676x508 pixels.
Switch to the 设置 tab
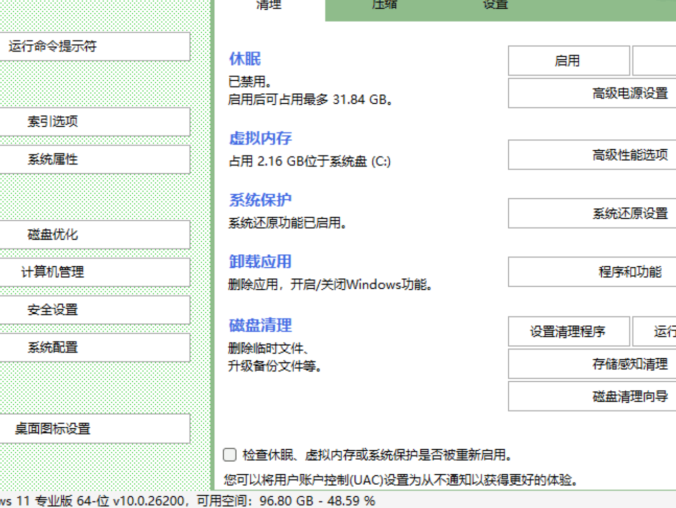click(495, 5)
